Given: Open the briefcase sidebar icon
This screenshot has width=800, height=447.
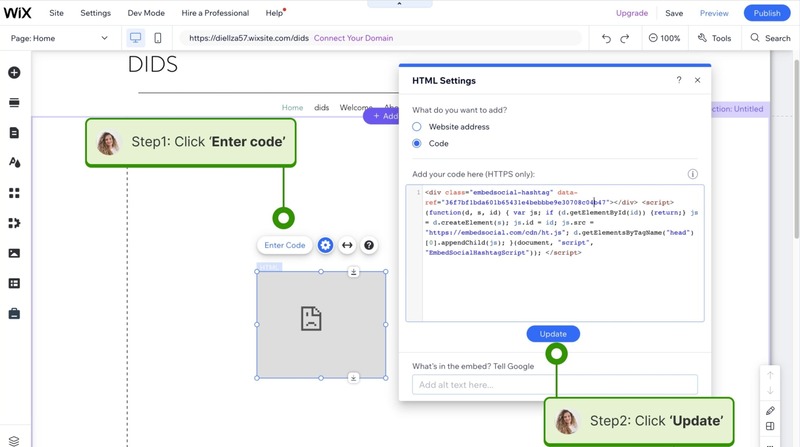Looking at the screenshot, I should (x=14, y=313).
